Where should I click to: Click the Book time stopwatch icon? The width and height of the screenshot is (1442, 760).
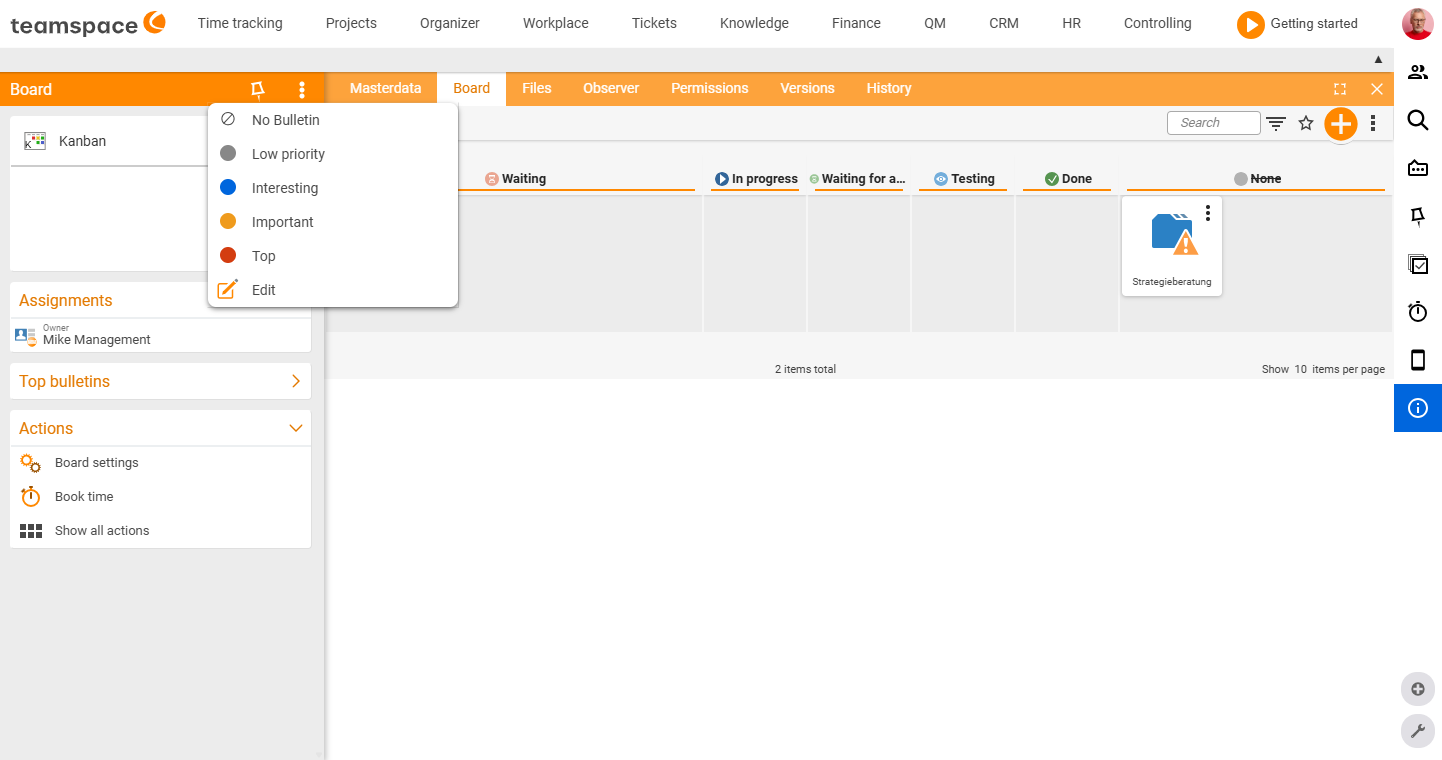point(31,497)
